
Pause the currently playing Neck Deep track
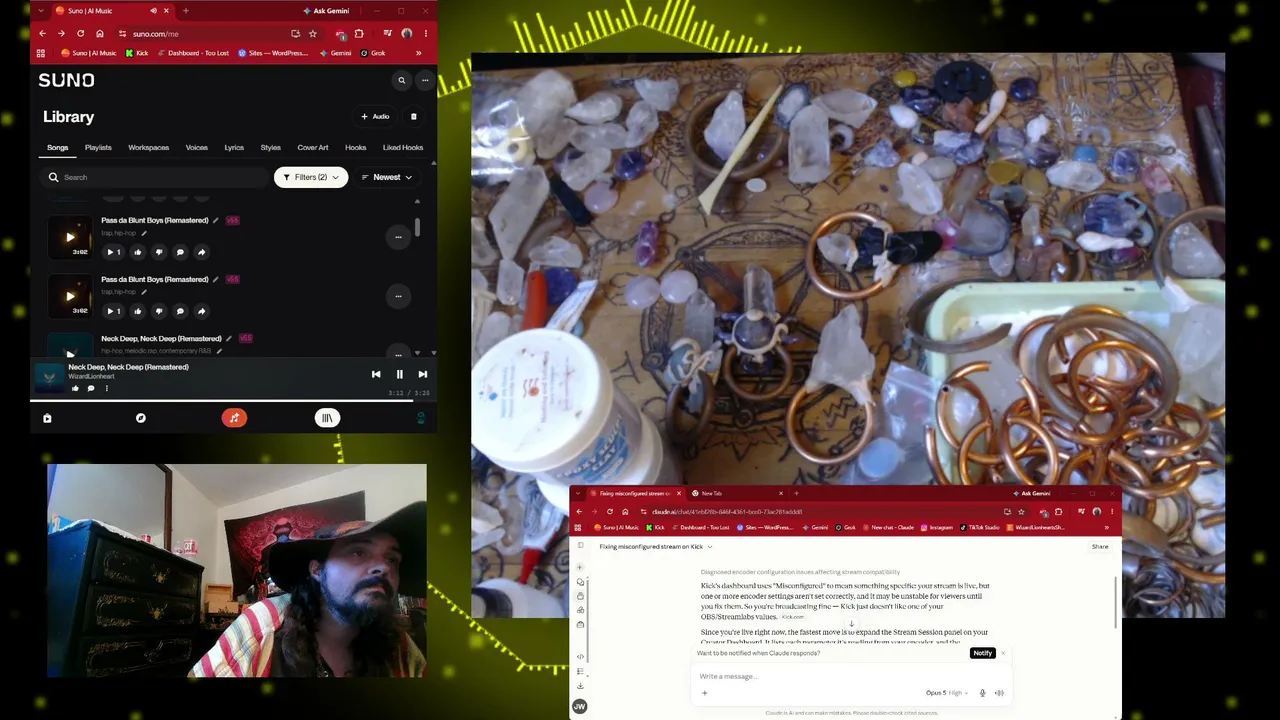tap(399, 374)
